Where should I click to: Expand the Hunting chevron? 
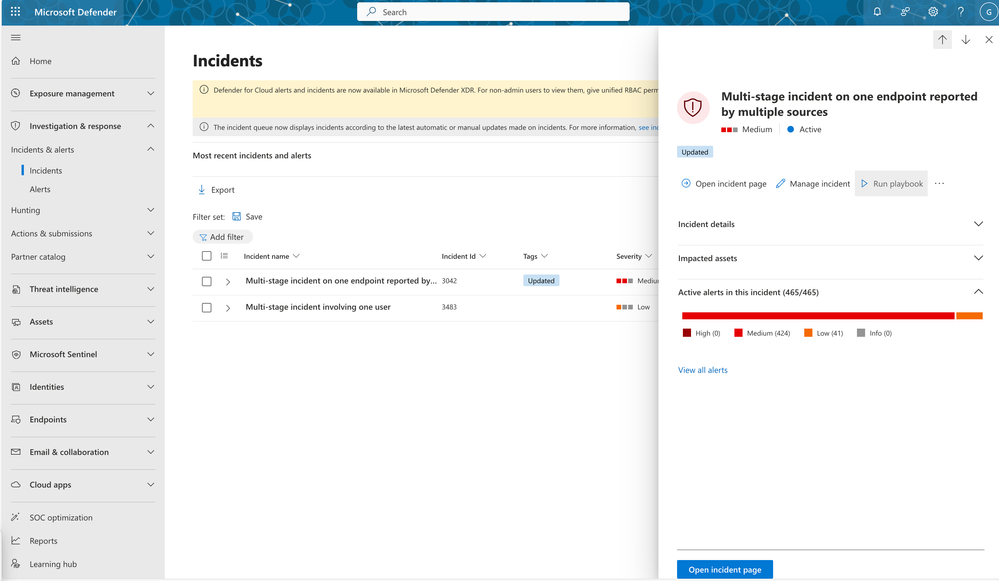pyautogui.click(x=150, y=210)
